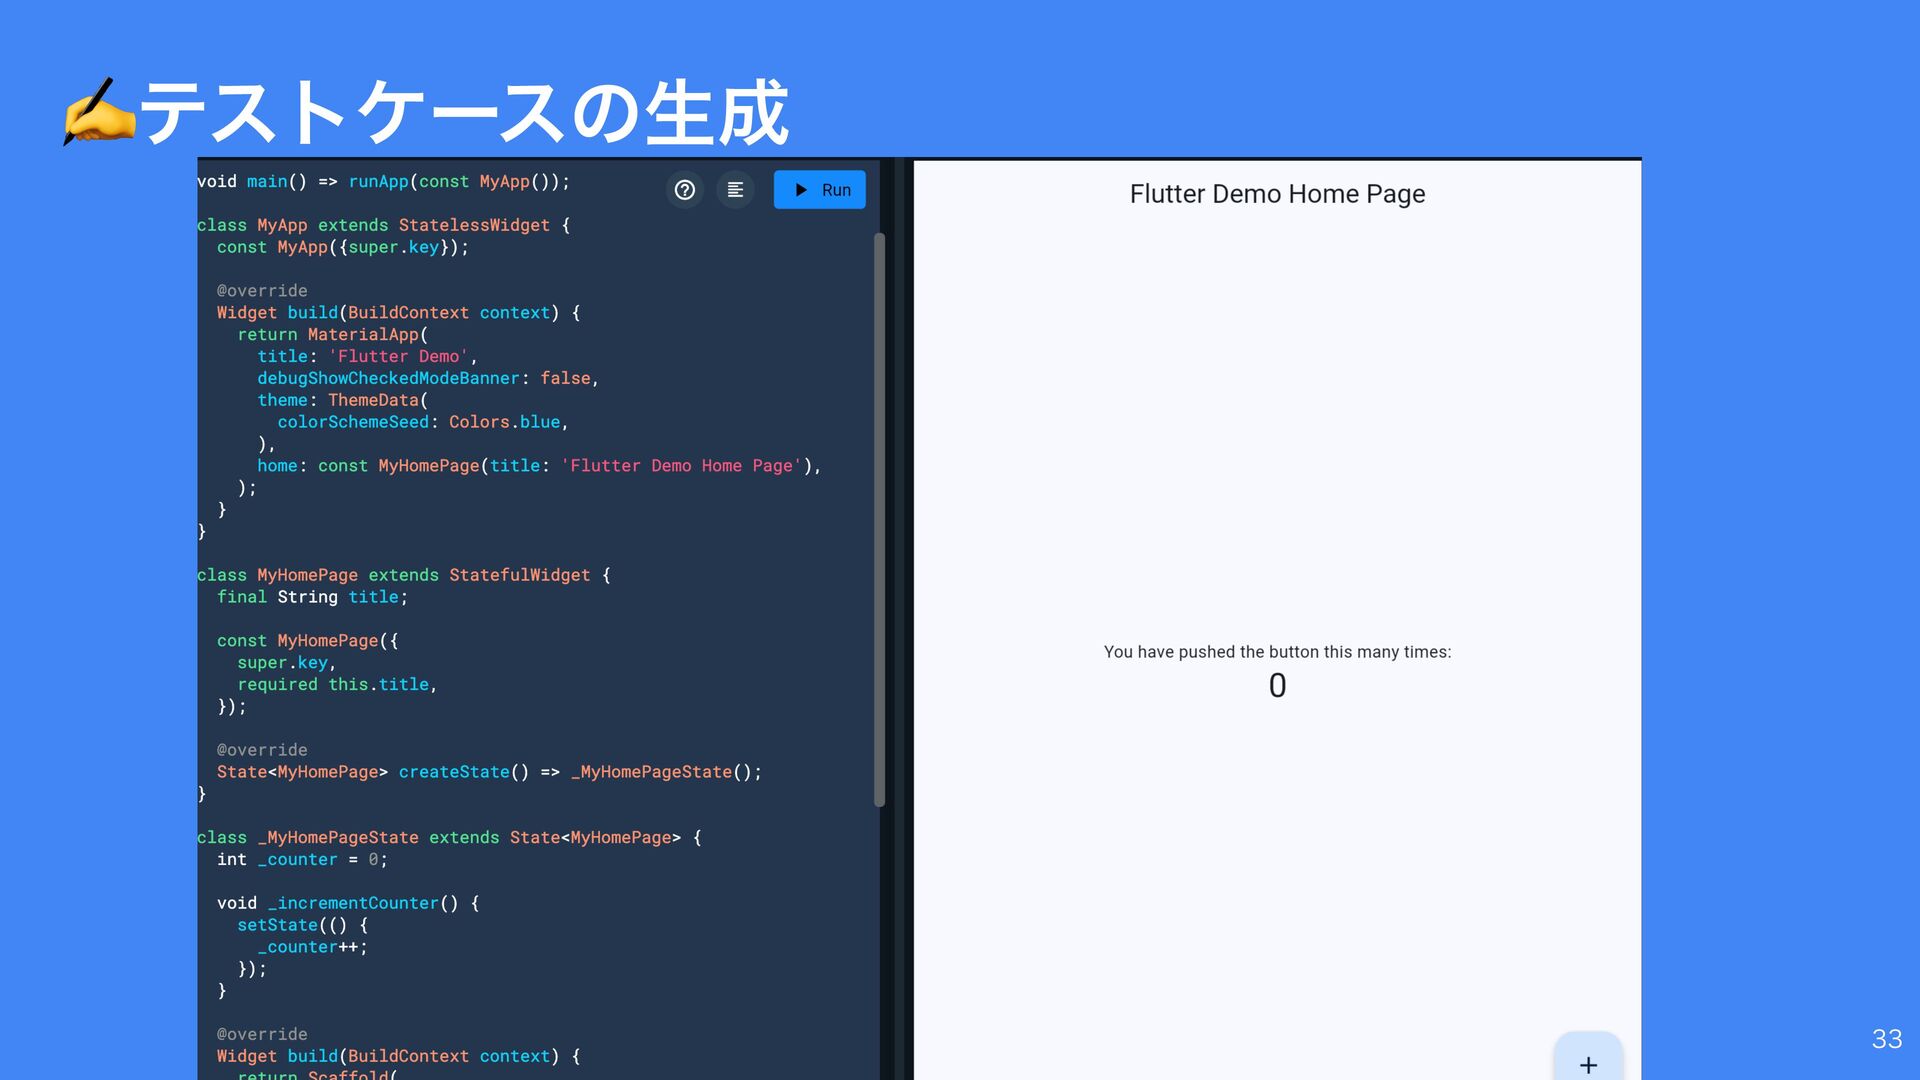The image size is (1920, 1080).
Task: Click the 'void _incrementCounter()' line
Action: (x=348, y=904)
